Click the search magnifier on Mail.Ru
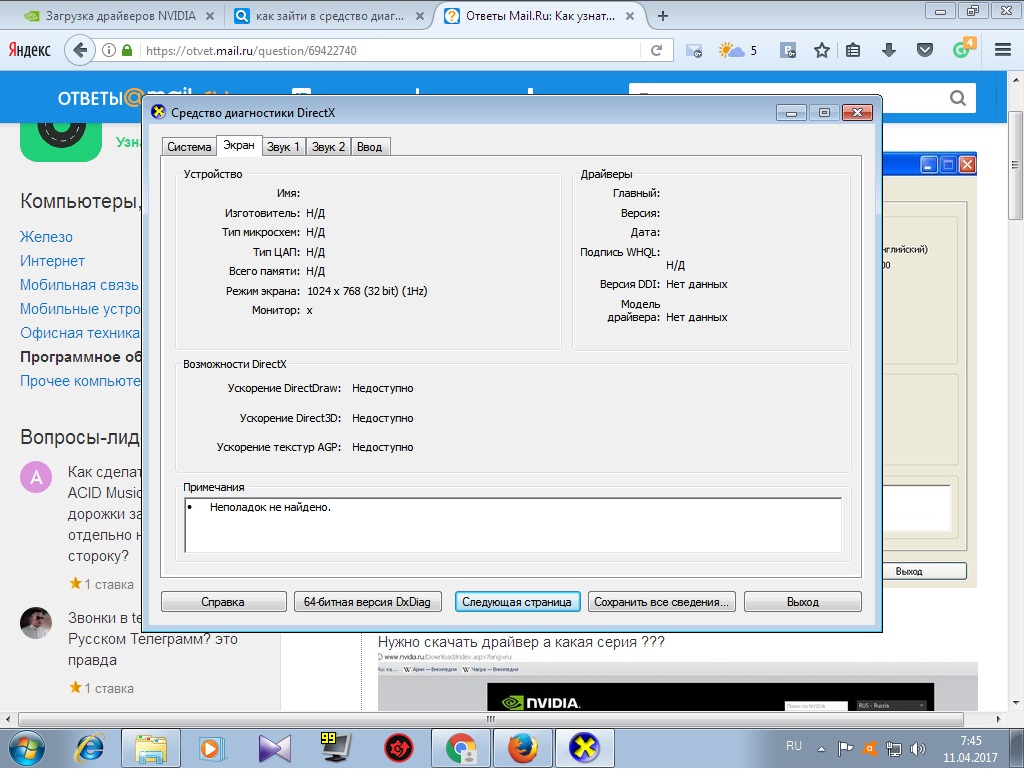This screenshot has height=770, width=1024. (957, 98)
